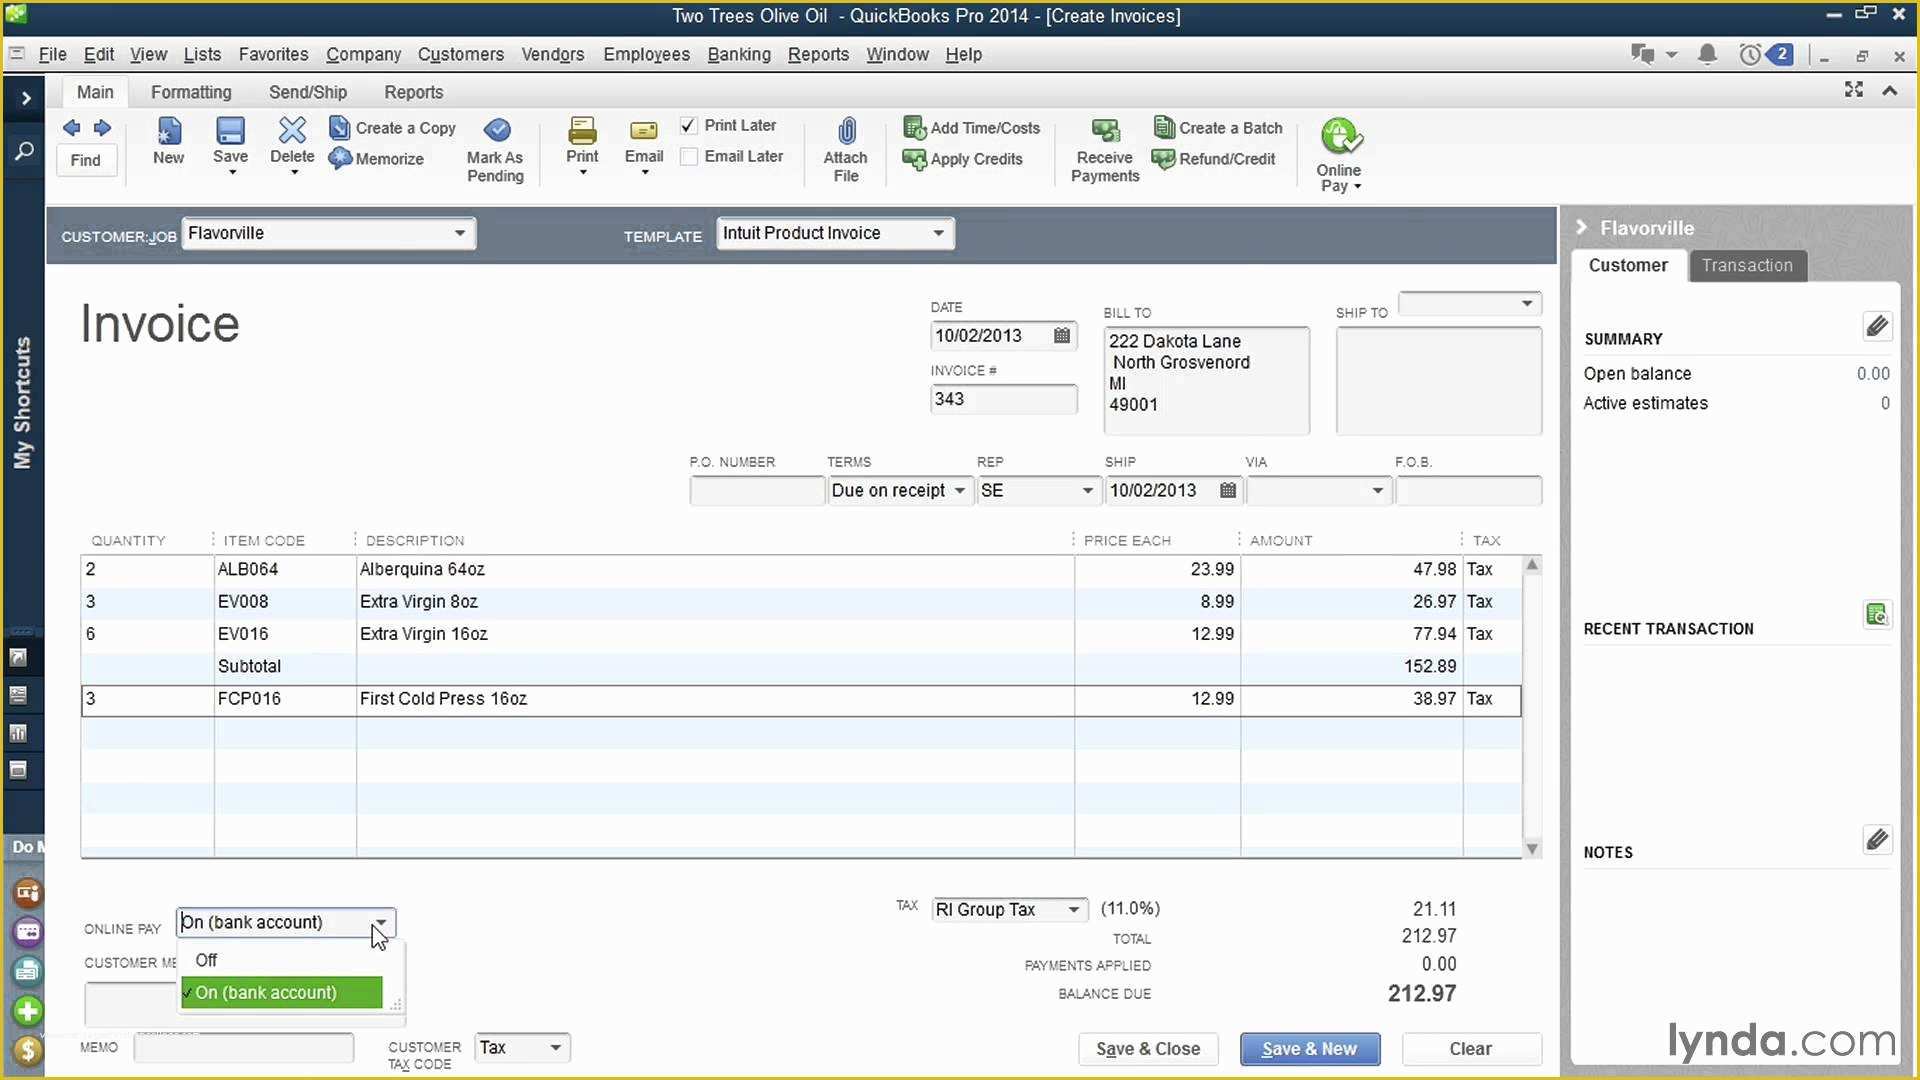
Task: Click Save & New button
Action: point(1310,1048)
